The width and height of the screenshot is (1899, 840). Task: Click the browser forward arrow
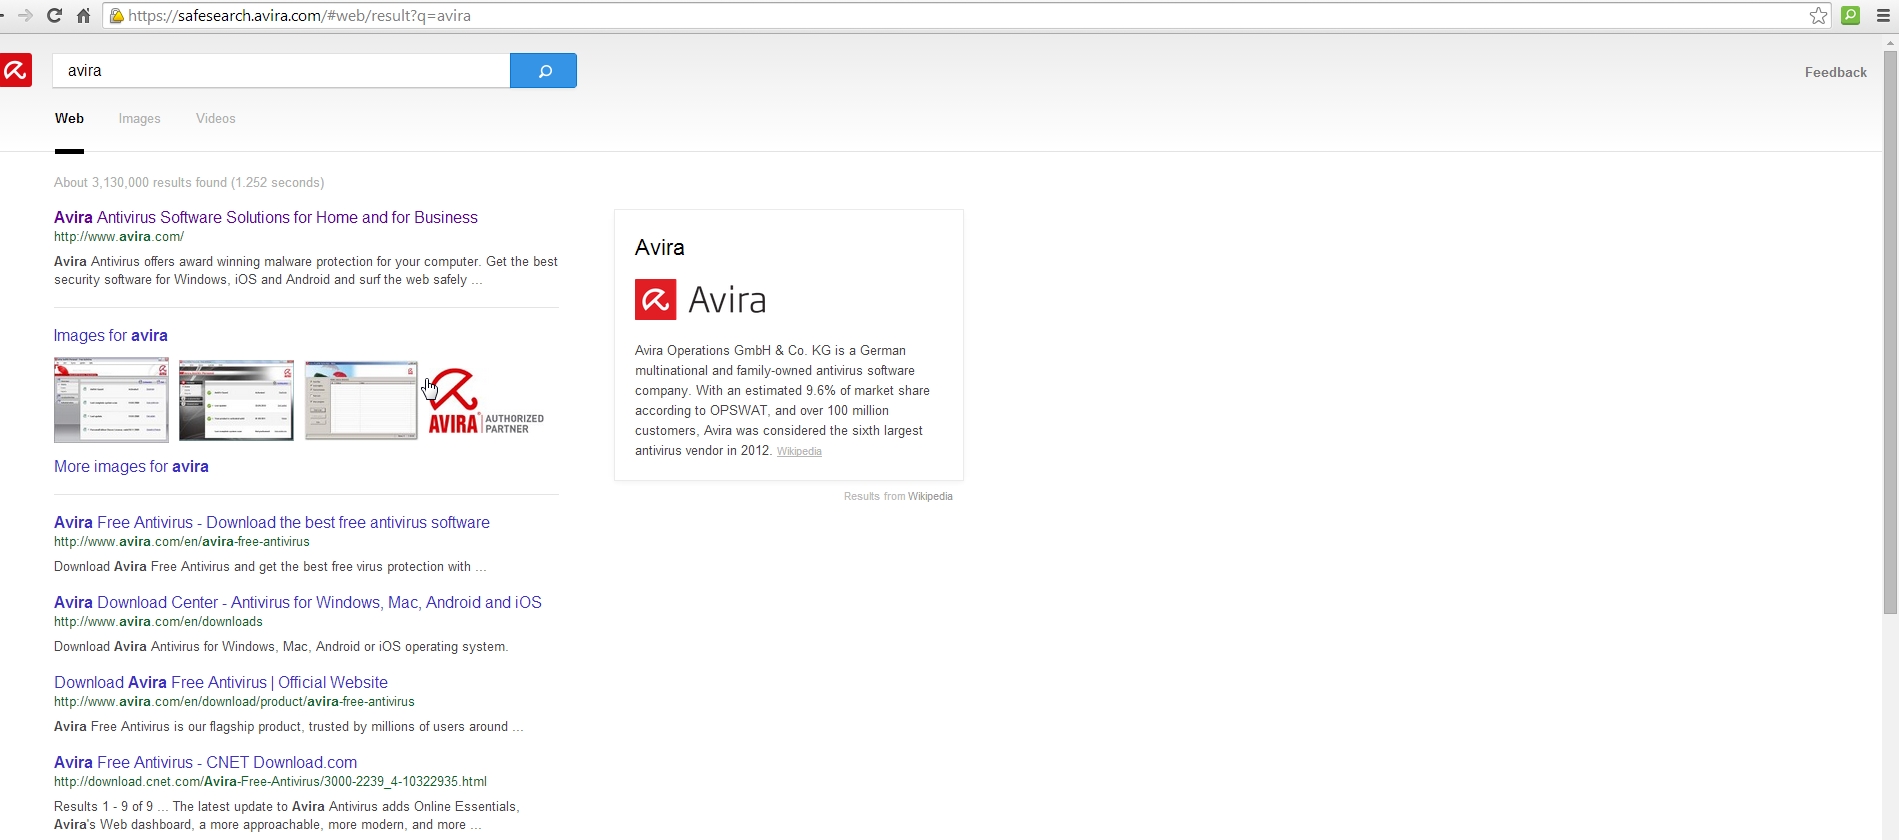[x=25, y=16]
